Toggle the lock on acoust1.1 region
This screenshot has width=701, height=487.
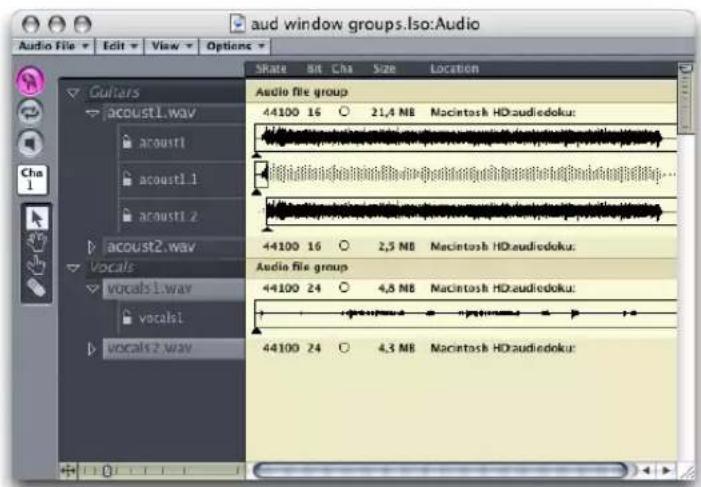tap(127, 179)
